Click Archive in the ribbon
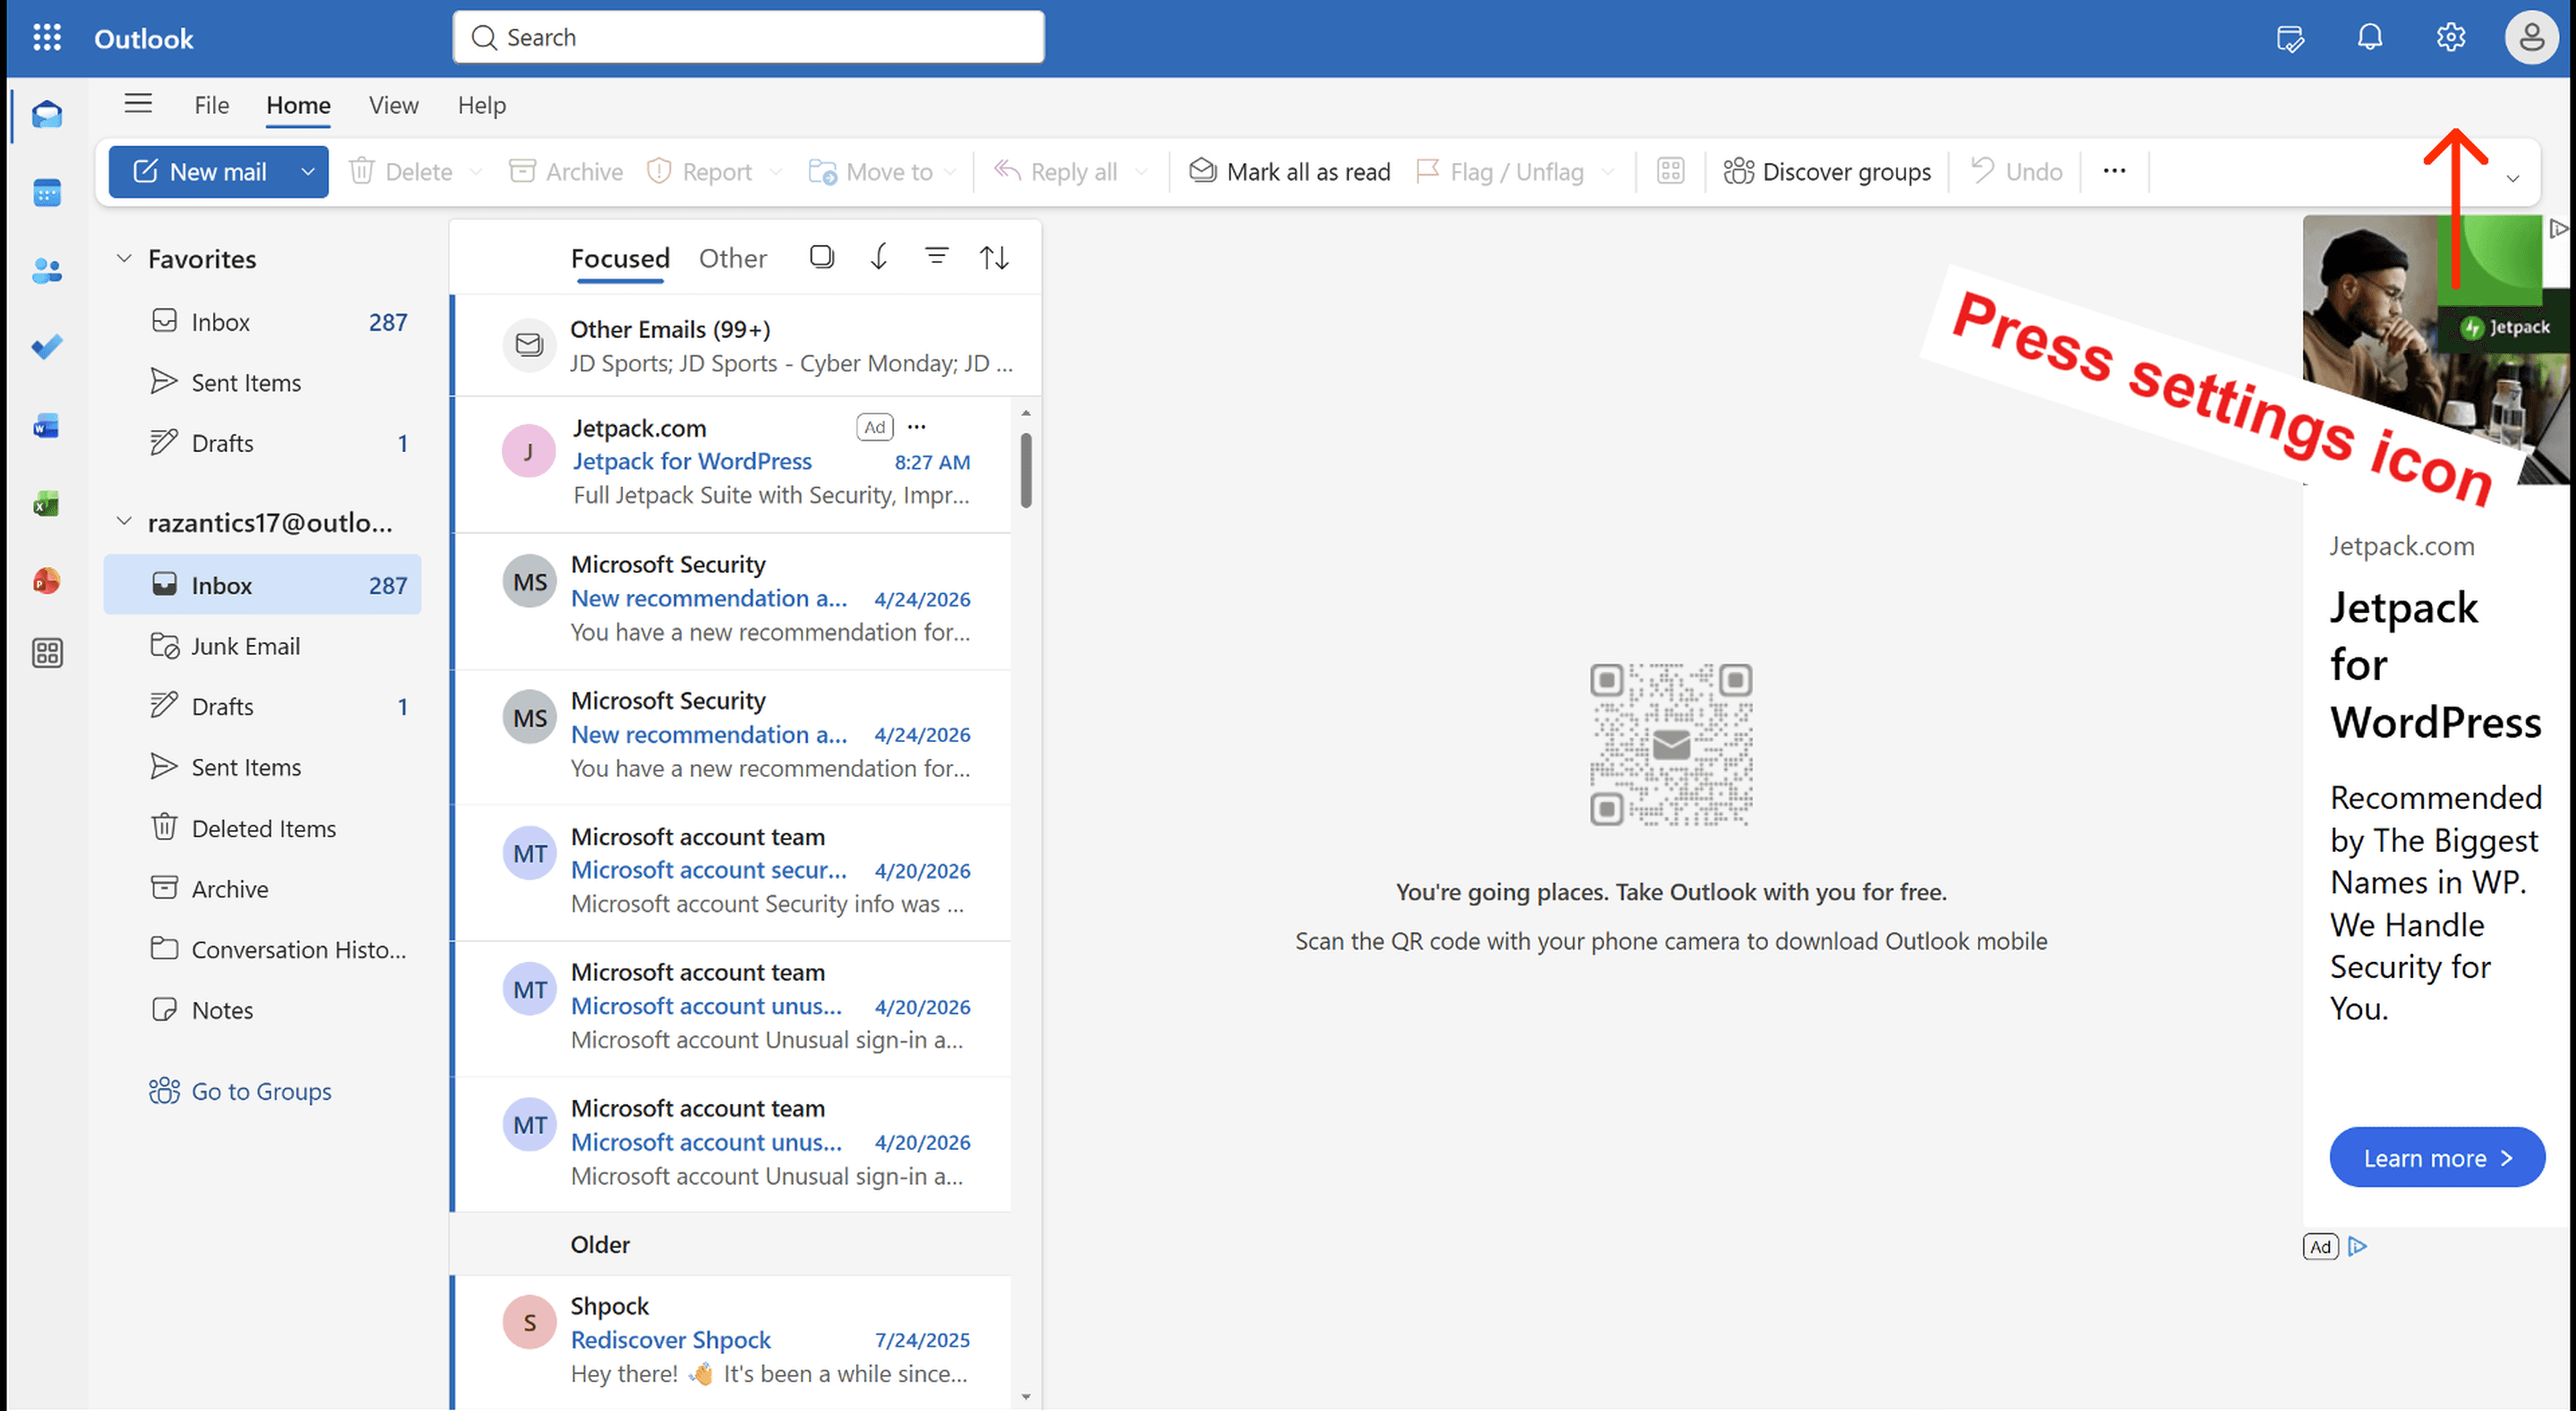This screenshot has width=2576, height=1411. tap(565, 172)
